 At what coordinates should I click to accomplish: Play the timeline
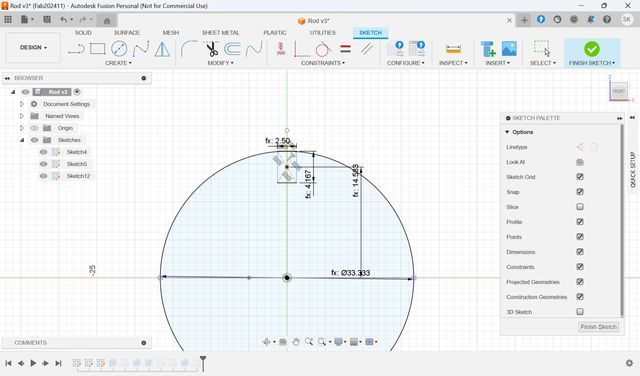point(33,363)
